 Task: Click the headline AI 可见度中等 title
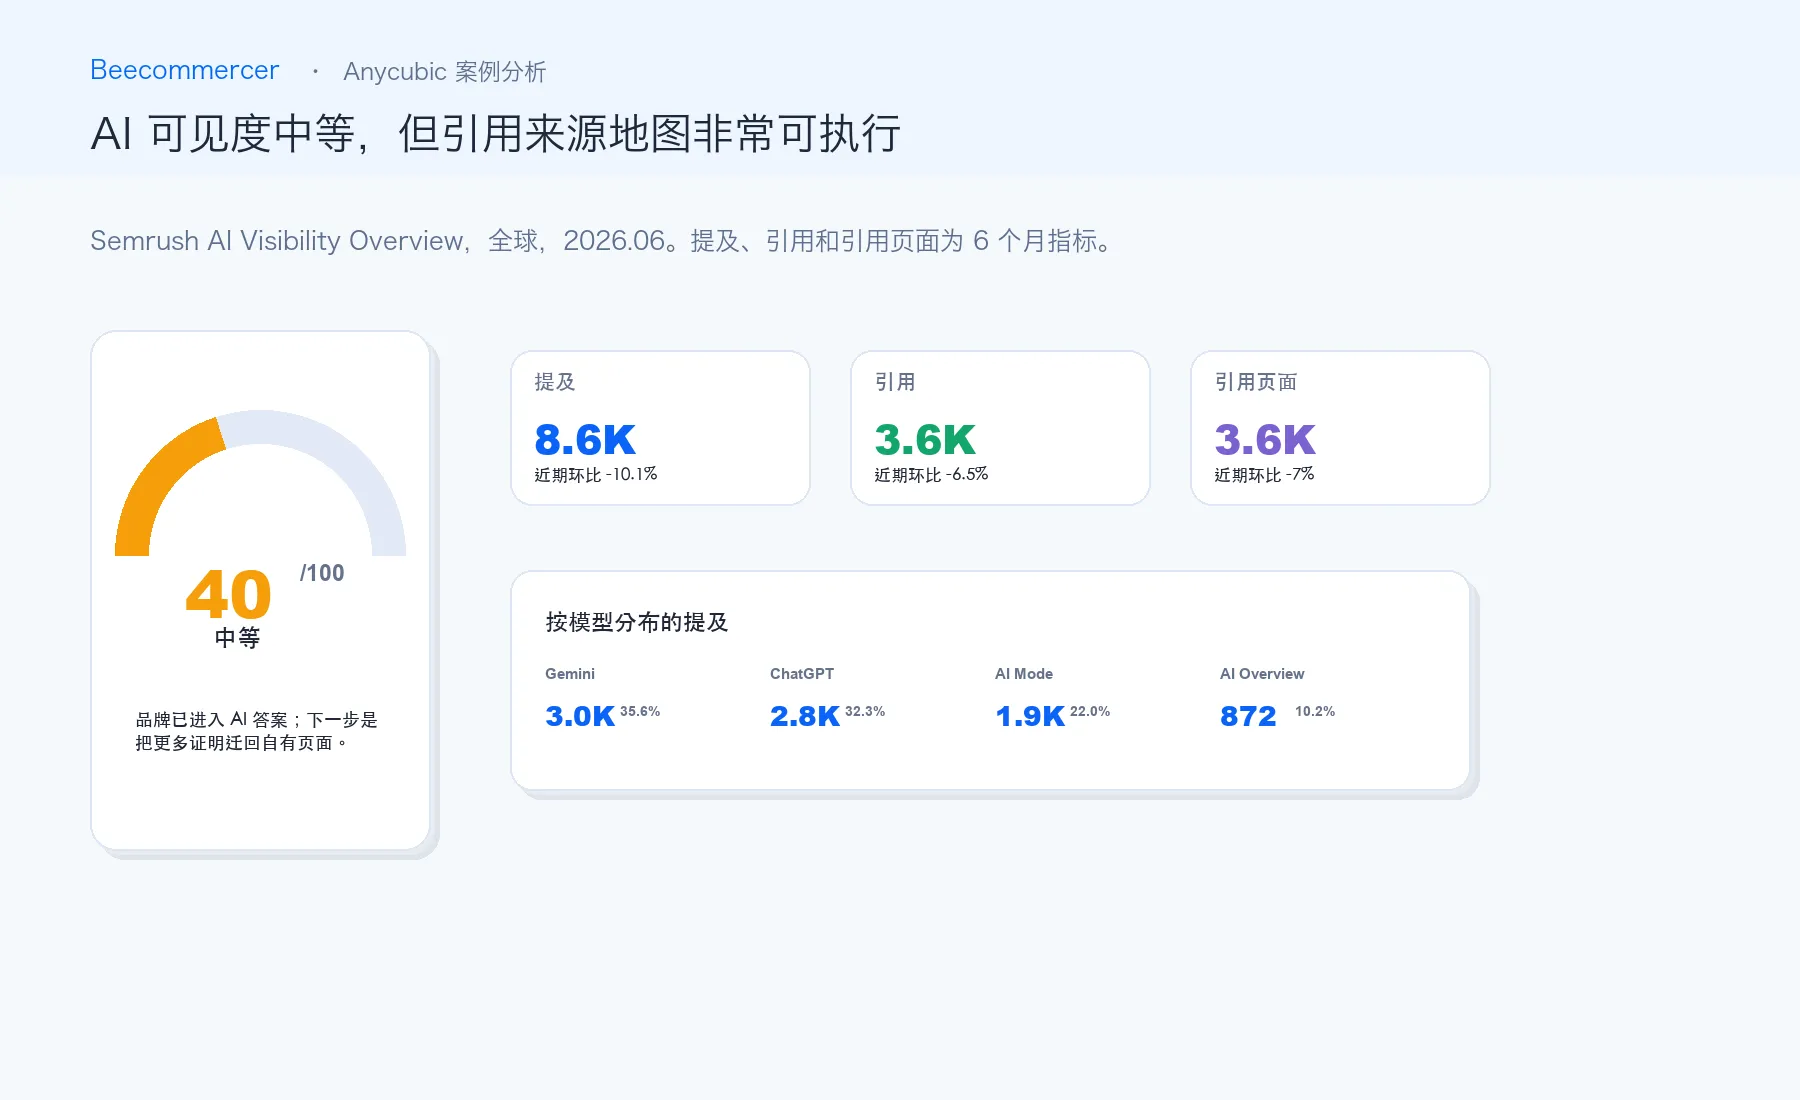point(496,133)
